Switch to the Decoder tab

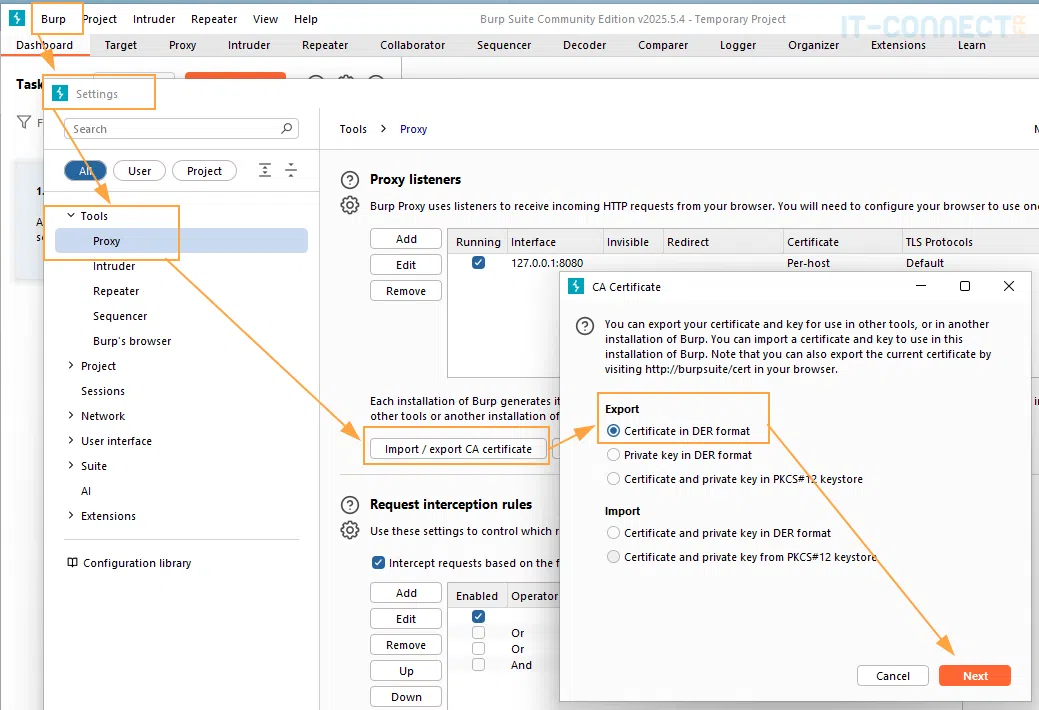click(x=584, y=45)
